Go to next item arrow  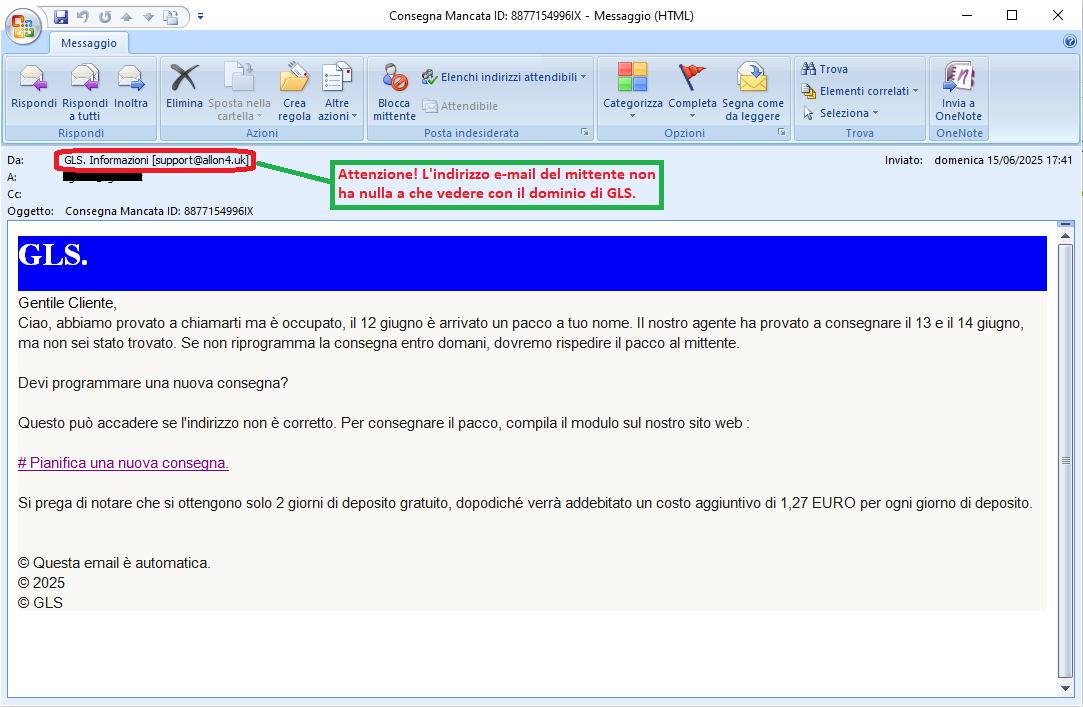tap(148, 17)
